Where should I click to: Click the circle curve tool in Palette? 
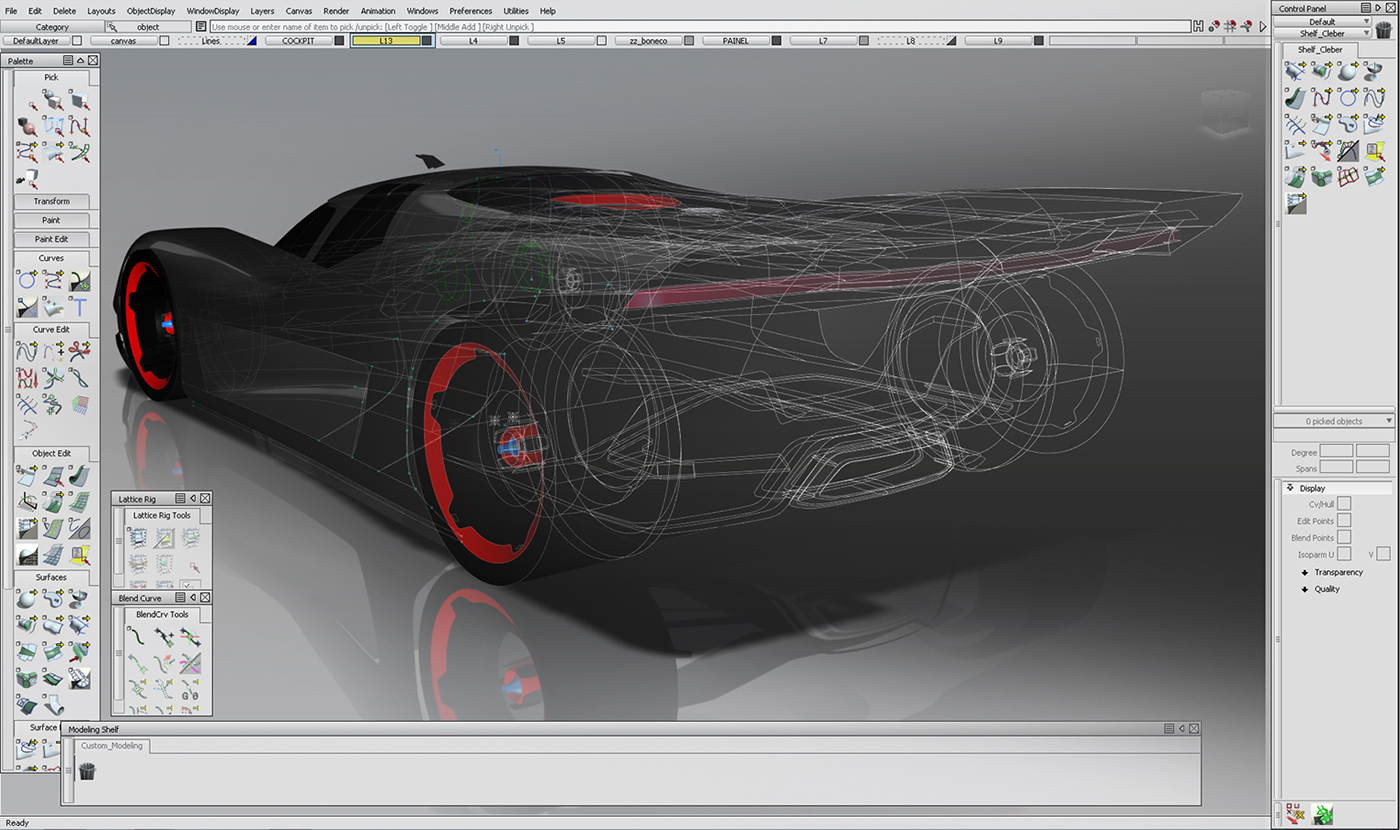click(x=27, y=281)
